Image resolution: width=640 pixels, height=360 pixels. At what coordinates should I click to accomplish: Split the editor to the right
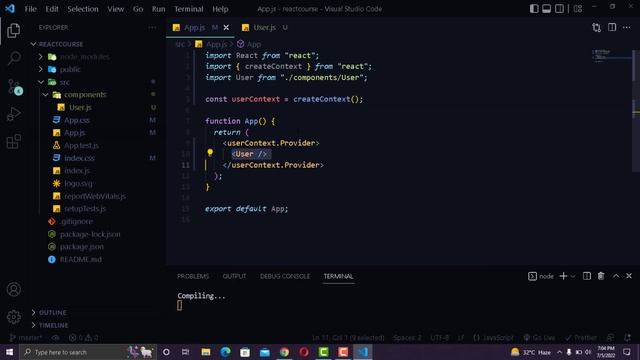tap(612, 27)
